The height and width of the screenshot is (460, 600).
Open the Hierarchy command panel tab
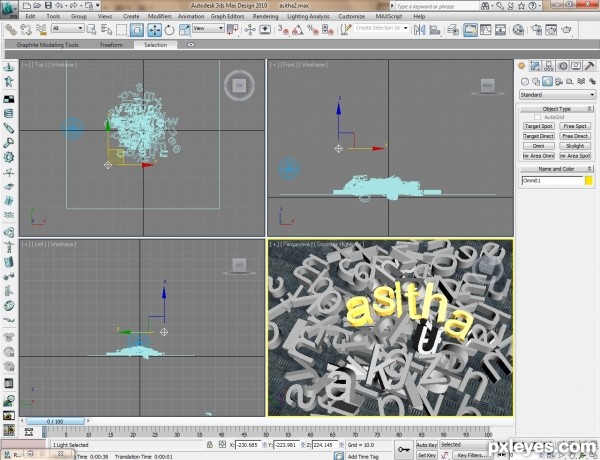[x=549, y=66]
